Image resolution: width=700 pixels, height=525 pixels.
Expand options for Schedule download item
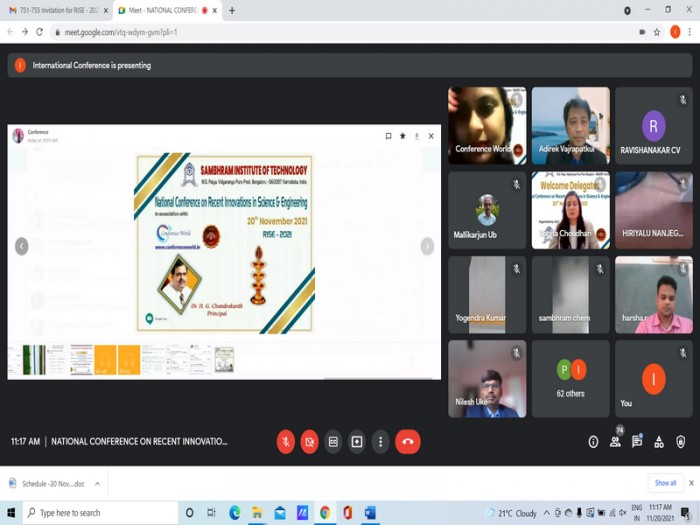(x=97, y=483)
